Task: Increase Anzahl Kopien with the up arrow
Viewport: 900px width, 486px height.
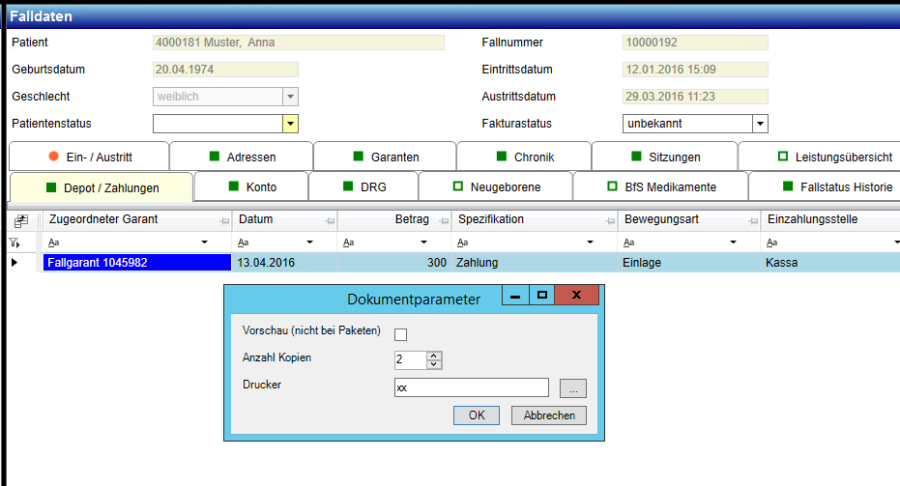Action: point(434,356)
